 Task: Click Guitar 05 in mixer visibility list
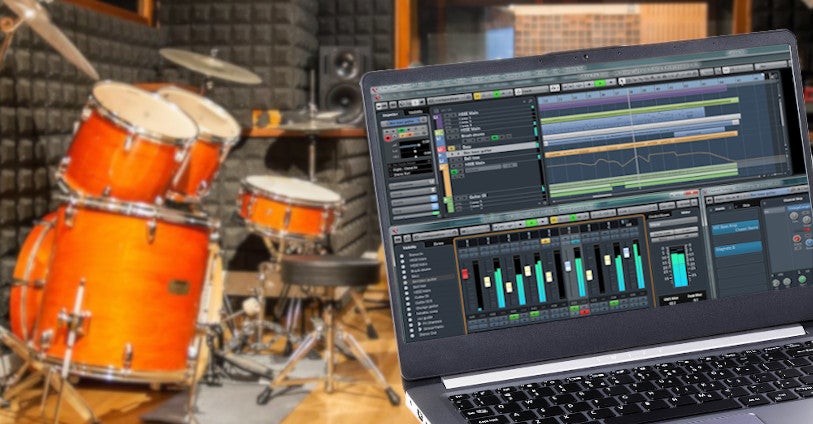pyautogui.click(x=421, y=298)
